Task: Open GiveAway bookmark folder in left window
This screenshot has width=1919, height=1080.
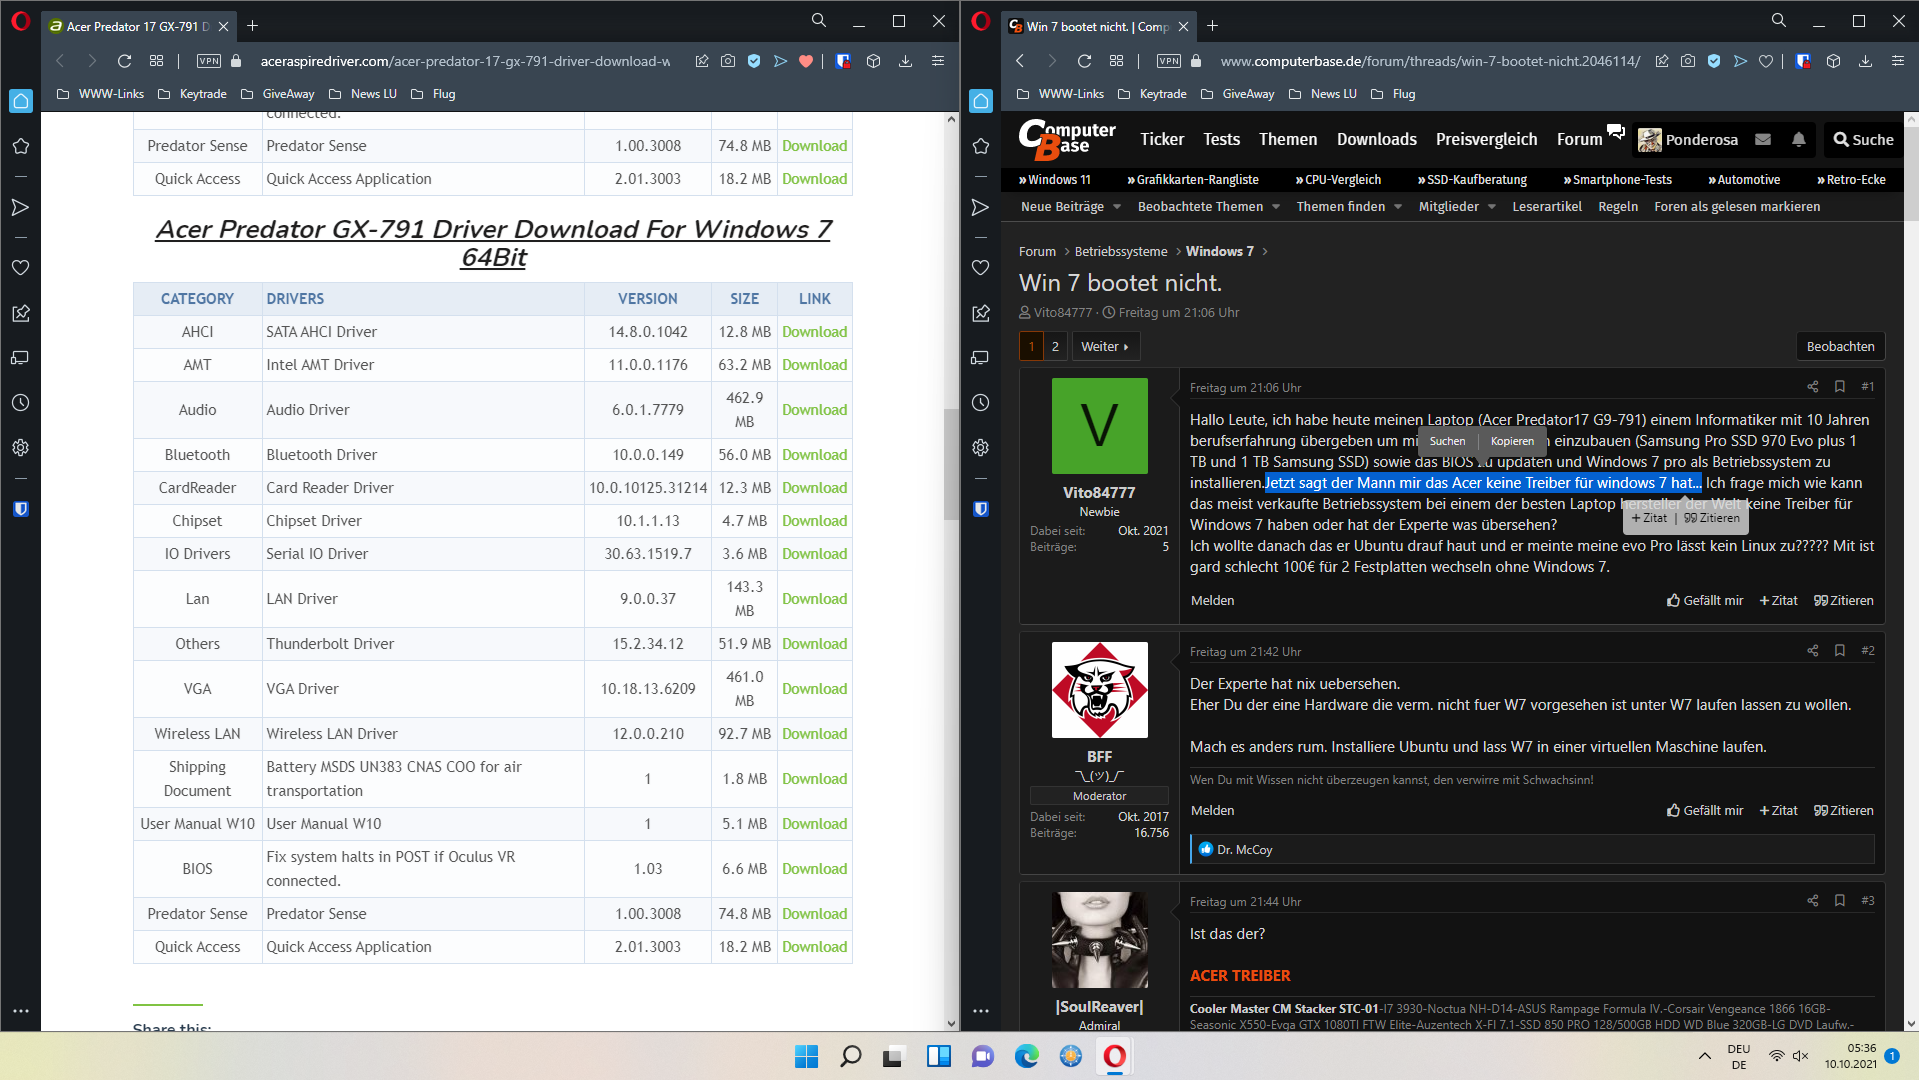Action: pos(278,94)
